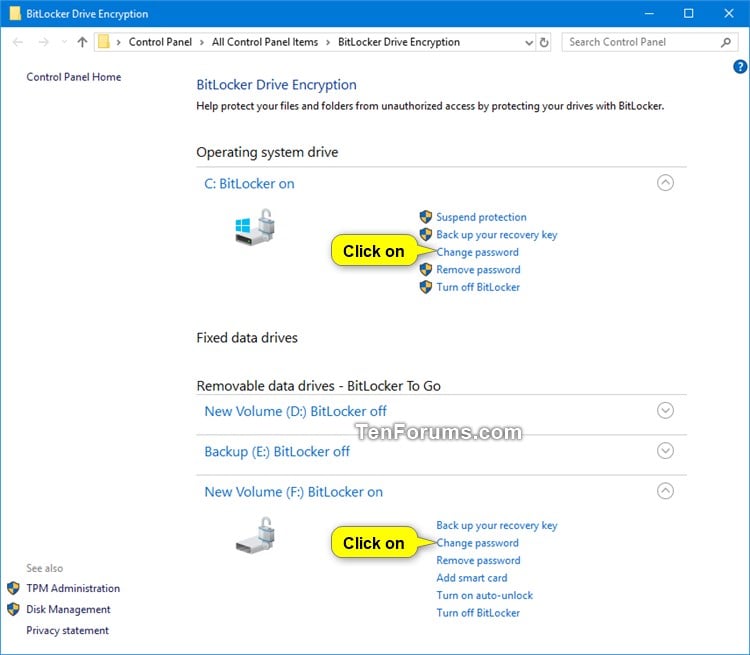This screenshot has height=655, width=750.
Task: Select BitLocker Drive Encryption breadcrumb
Action: tap(399, 42)
